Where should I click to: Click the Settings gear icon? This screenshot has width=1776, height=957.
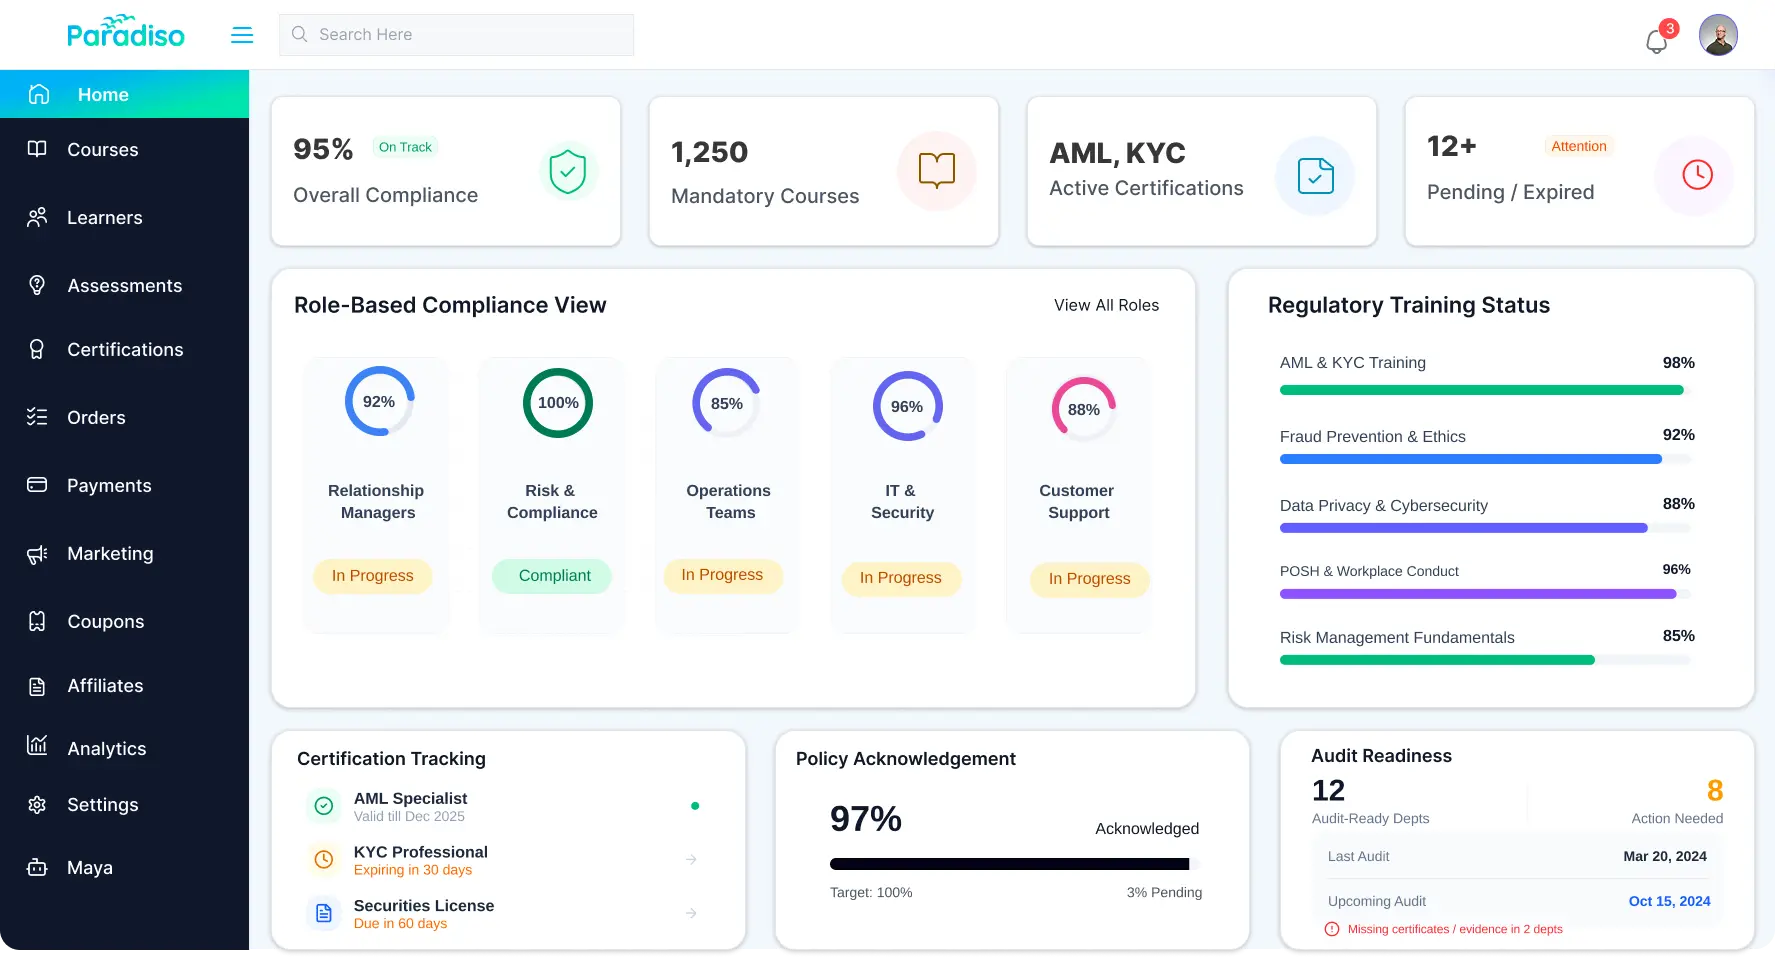pyautogui.click(x=37, y=804)
